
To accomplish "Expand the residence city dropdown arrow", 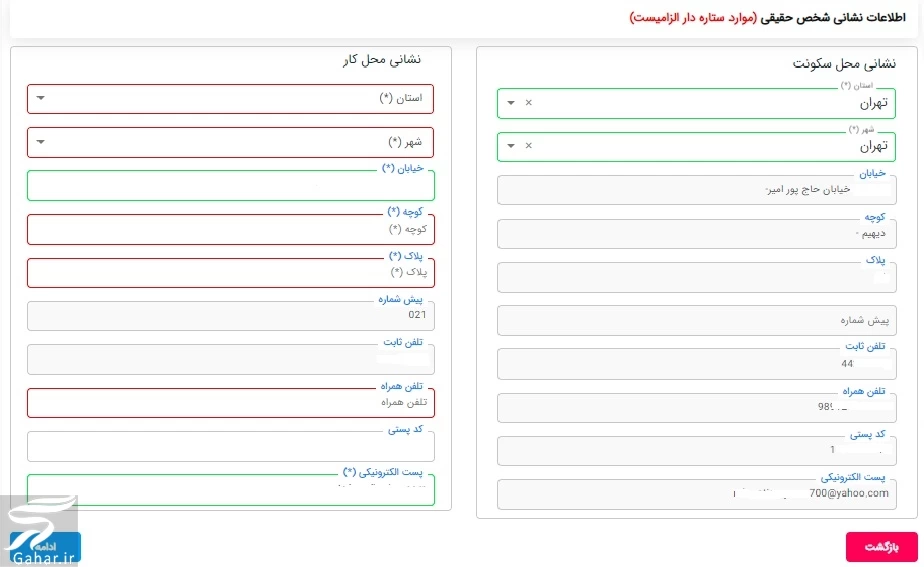I will [511, 146].
